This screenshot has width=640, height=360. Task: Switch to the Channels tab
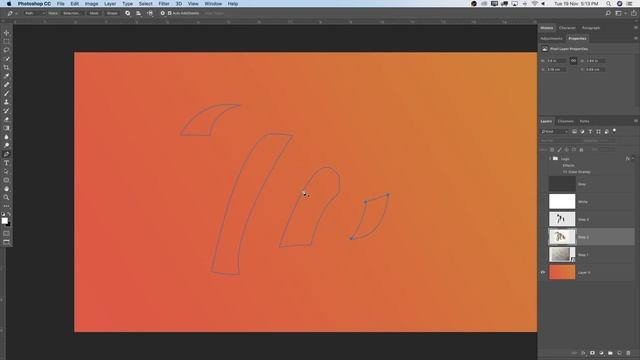point(565,121)
